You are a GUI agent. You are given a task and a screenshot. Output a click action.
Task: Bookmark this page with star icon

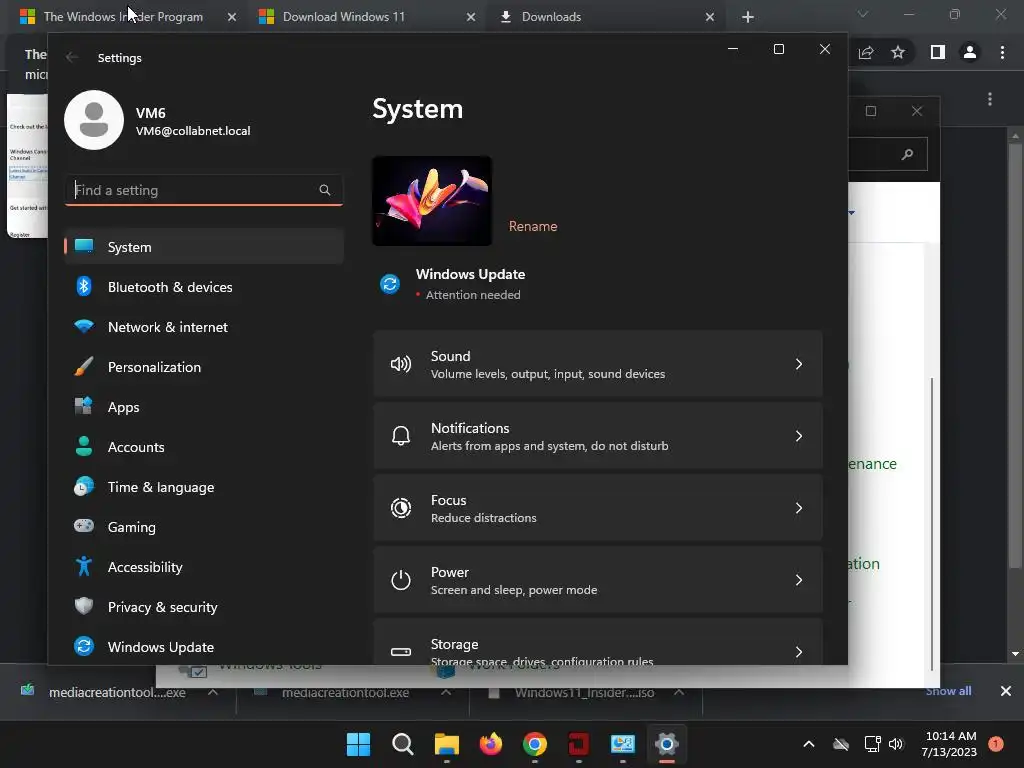click(898, 52)
